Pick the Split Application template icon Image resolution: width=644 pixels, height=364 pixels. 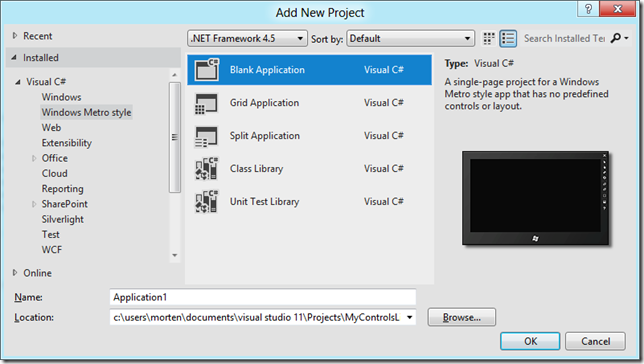coord(206,136)
